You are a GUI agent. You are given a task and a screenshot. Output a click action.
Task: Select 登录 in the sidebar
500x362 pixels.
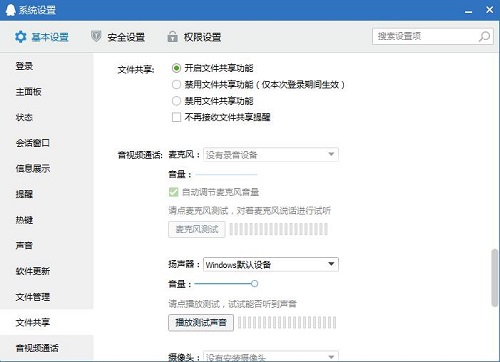click(x=47, y=66)
